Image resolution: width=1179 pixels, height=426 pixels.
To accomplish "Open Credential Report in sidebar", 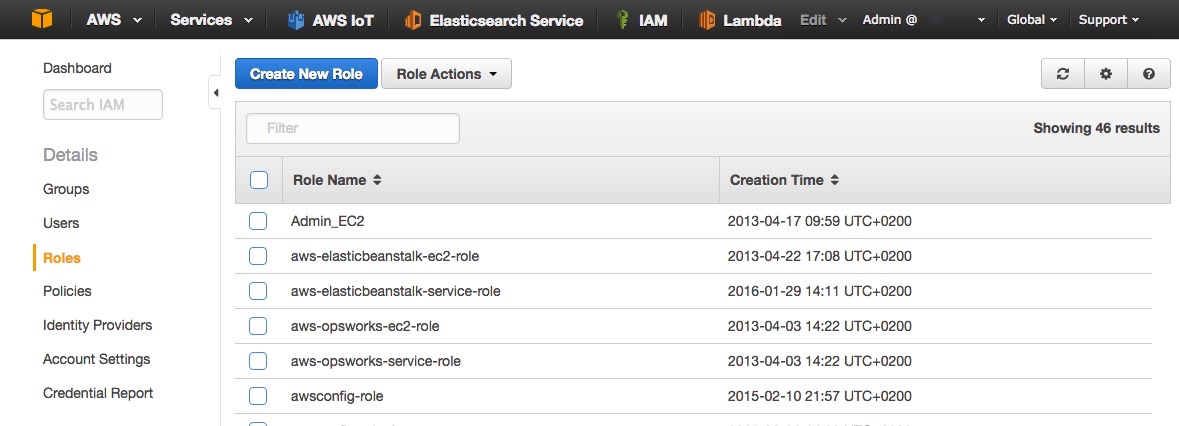I will [98, 393].
